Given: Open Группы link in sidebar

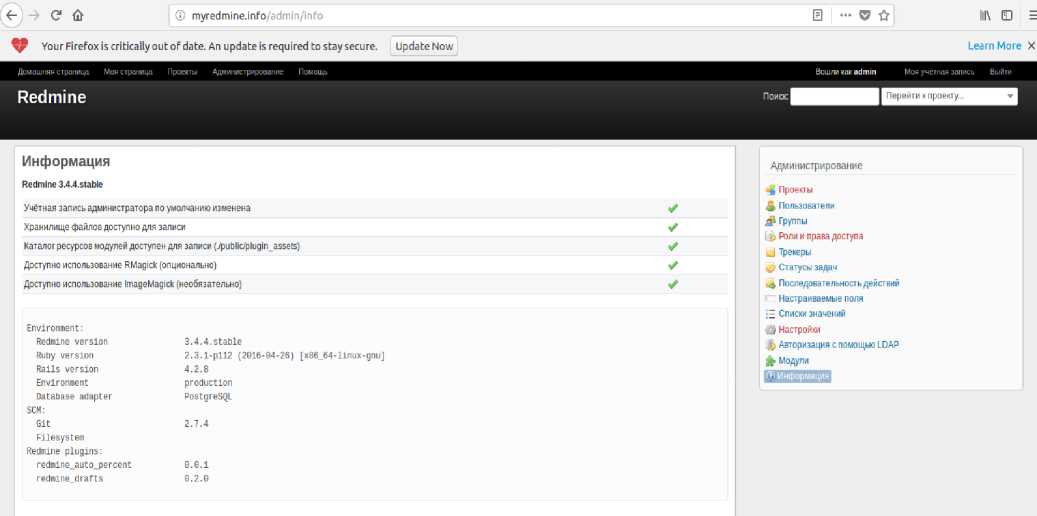Looking at the screenshot, I should coord(793,221).
